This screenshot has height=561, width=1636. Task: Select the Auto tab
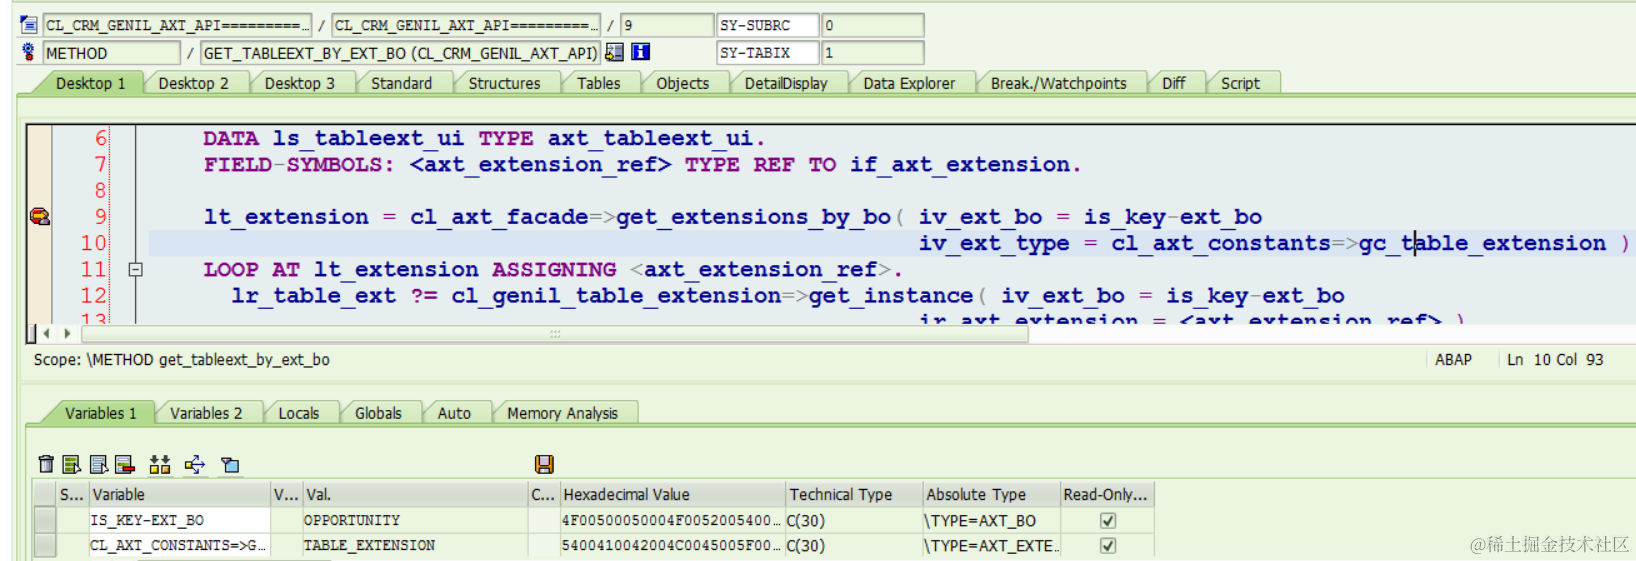click(454, 413)
